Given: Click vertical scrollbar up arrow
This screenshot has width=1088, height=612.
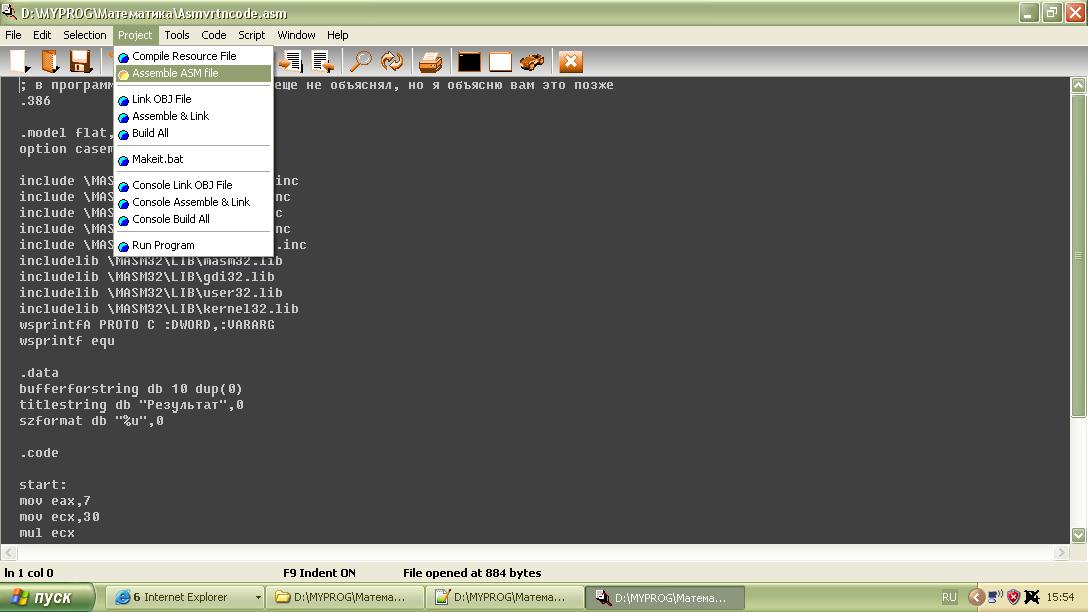Looking at the screenshot, I should (x=1078, y=85).
